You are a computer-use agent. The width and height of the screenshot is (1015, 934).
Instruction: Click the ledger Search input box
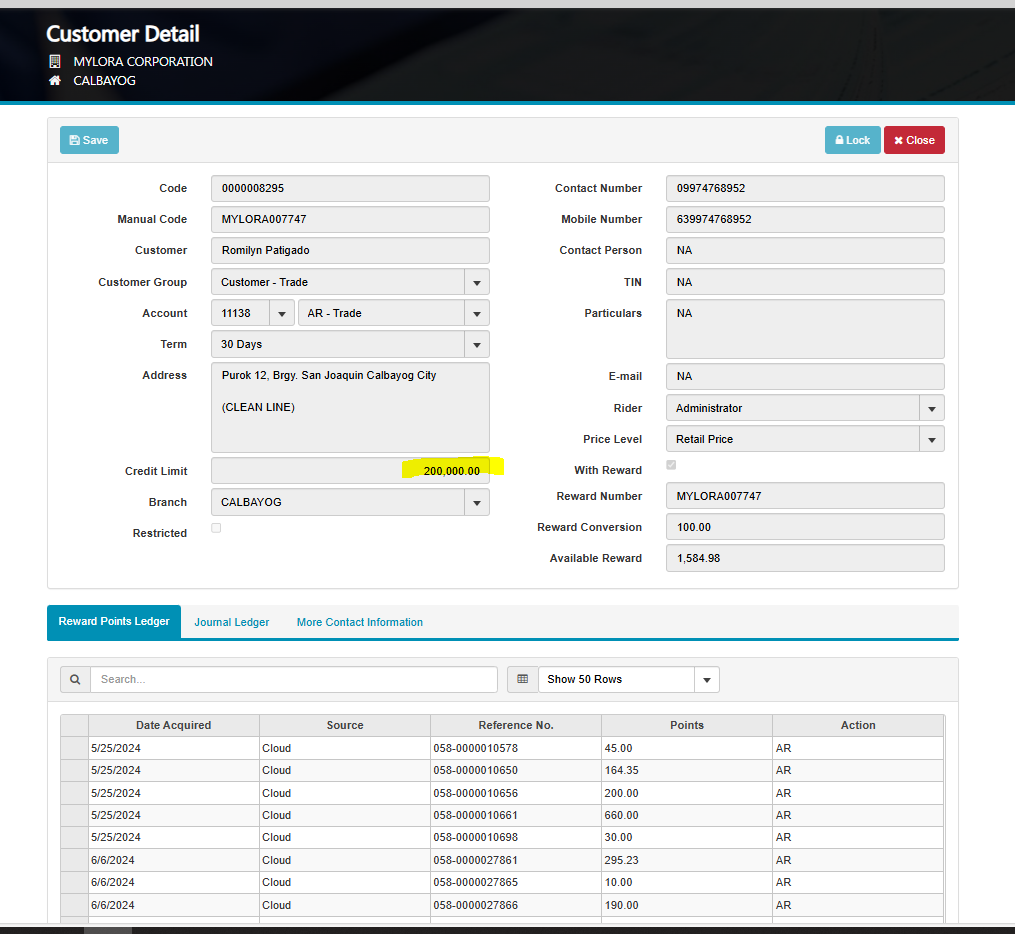coord(293,680)
